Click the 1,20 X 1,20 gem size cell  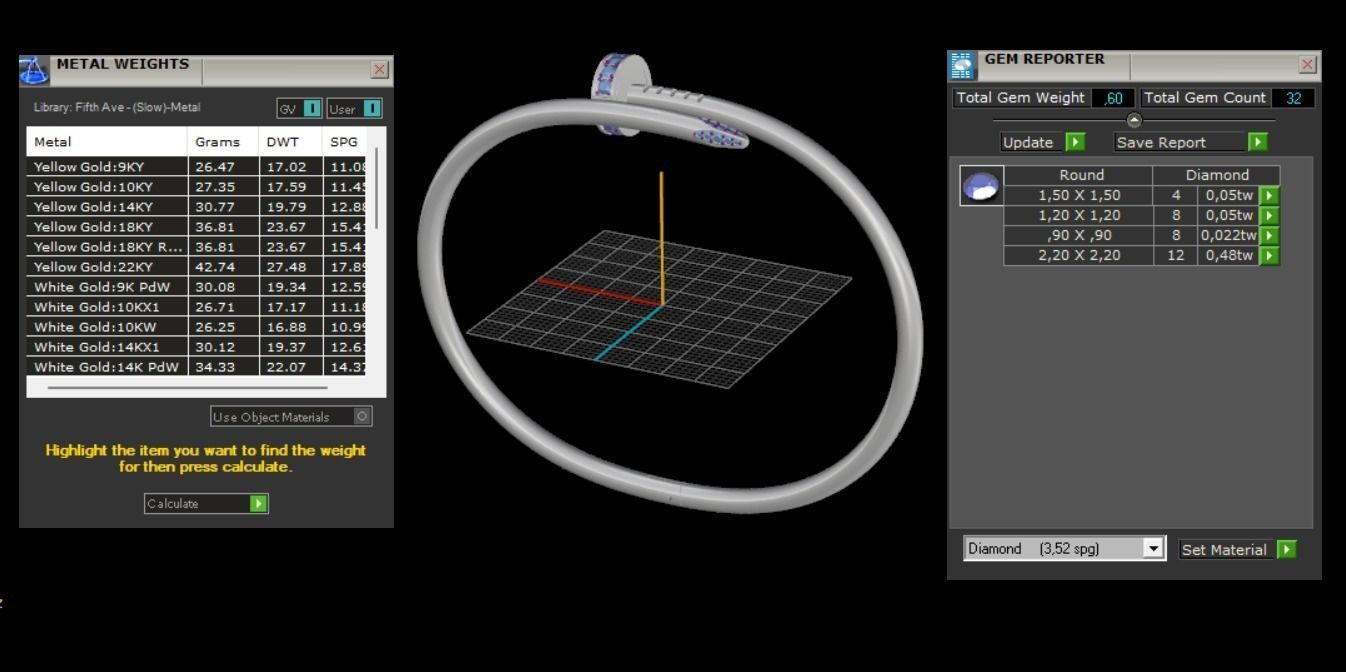pyautogui.click(x=1078, y=216)
